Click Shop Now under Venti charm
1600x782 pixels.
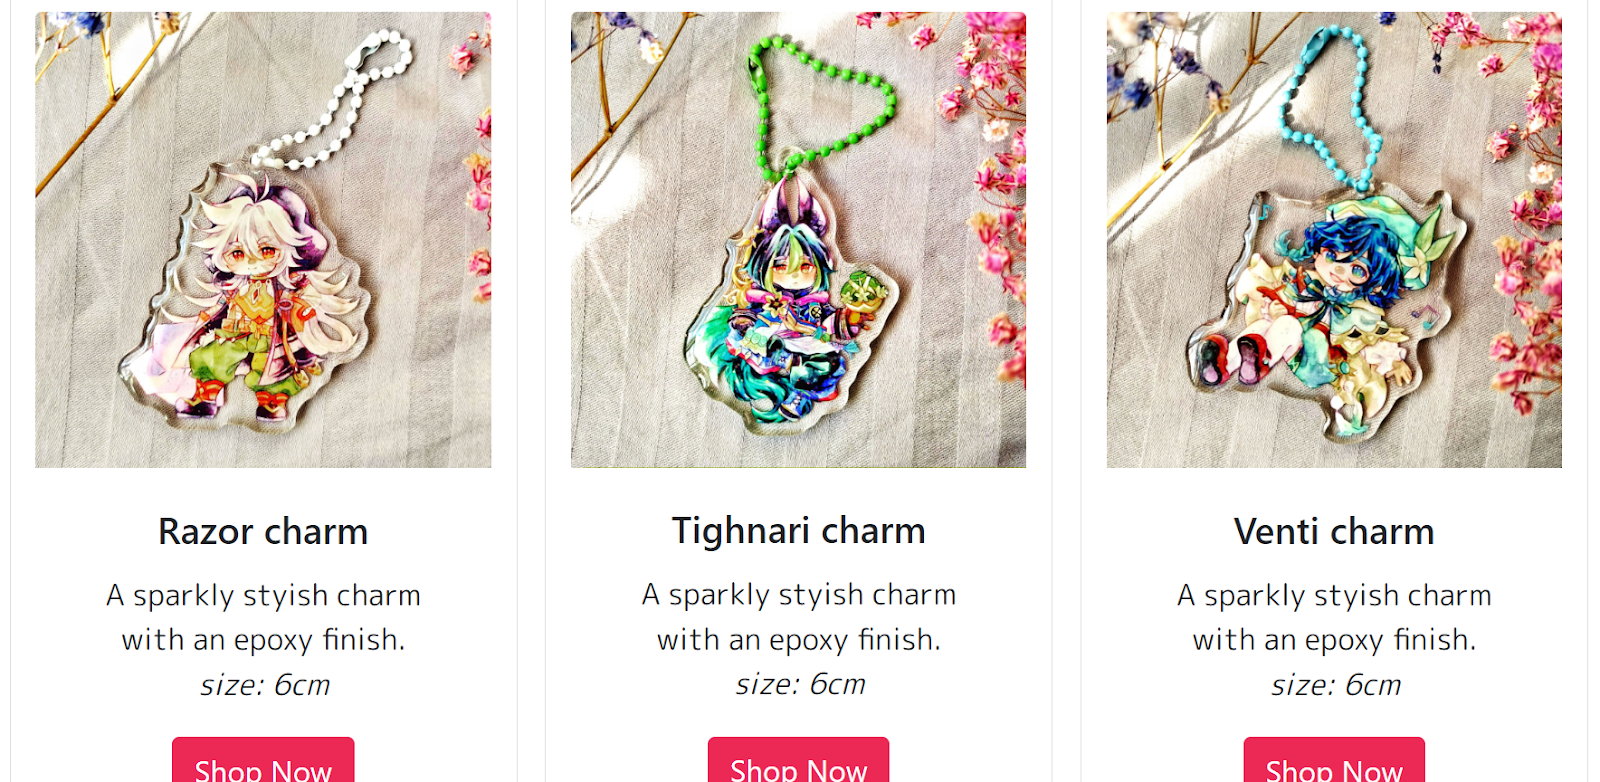click(1334, 762)
